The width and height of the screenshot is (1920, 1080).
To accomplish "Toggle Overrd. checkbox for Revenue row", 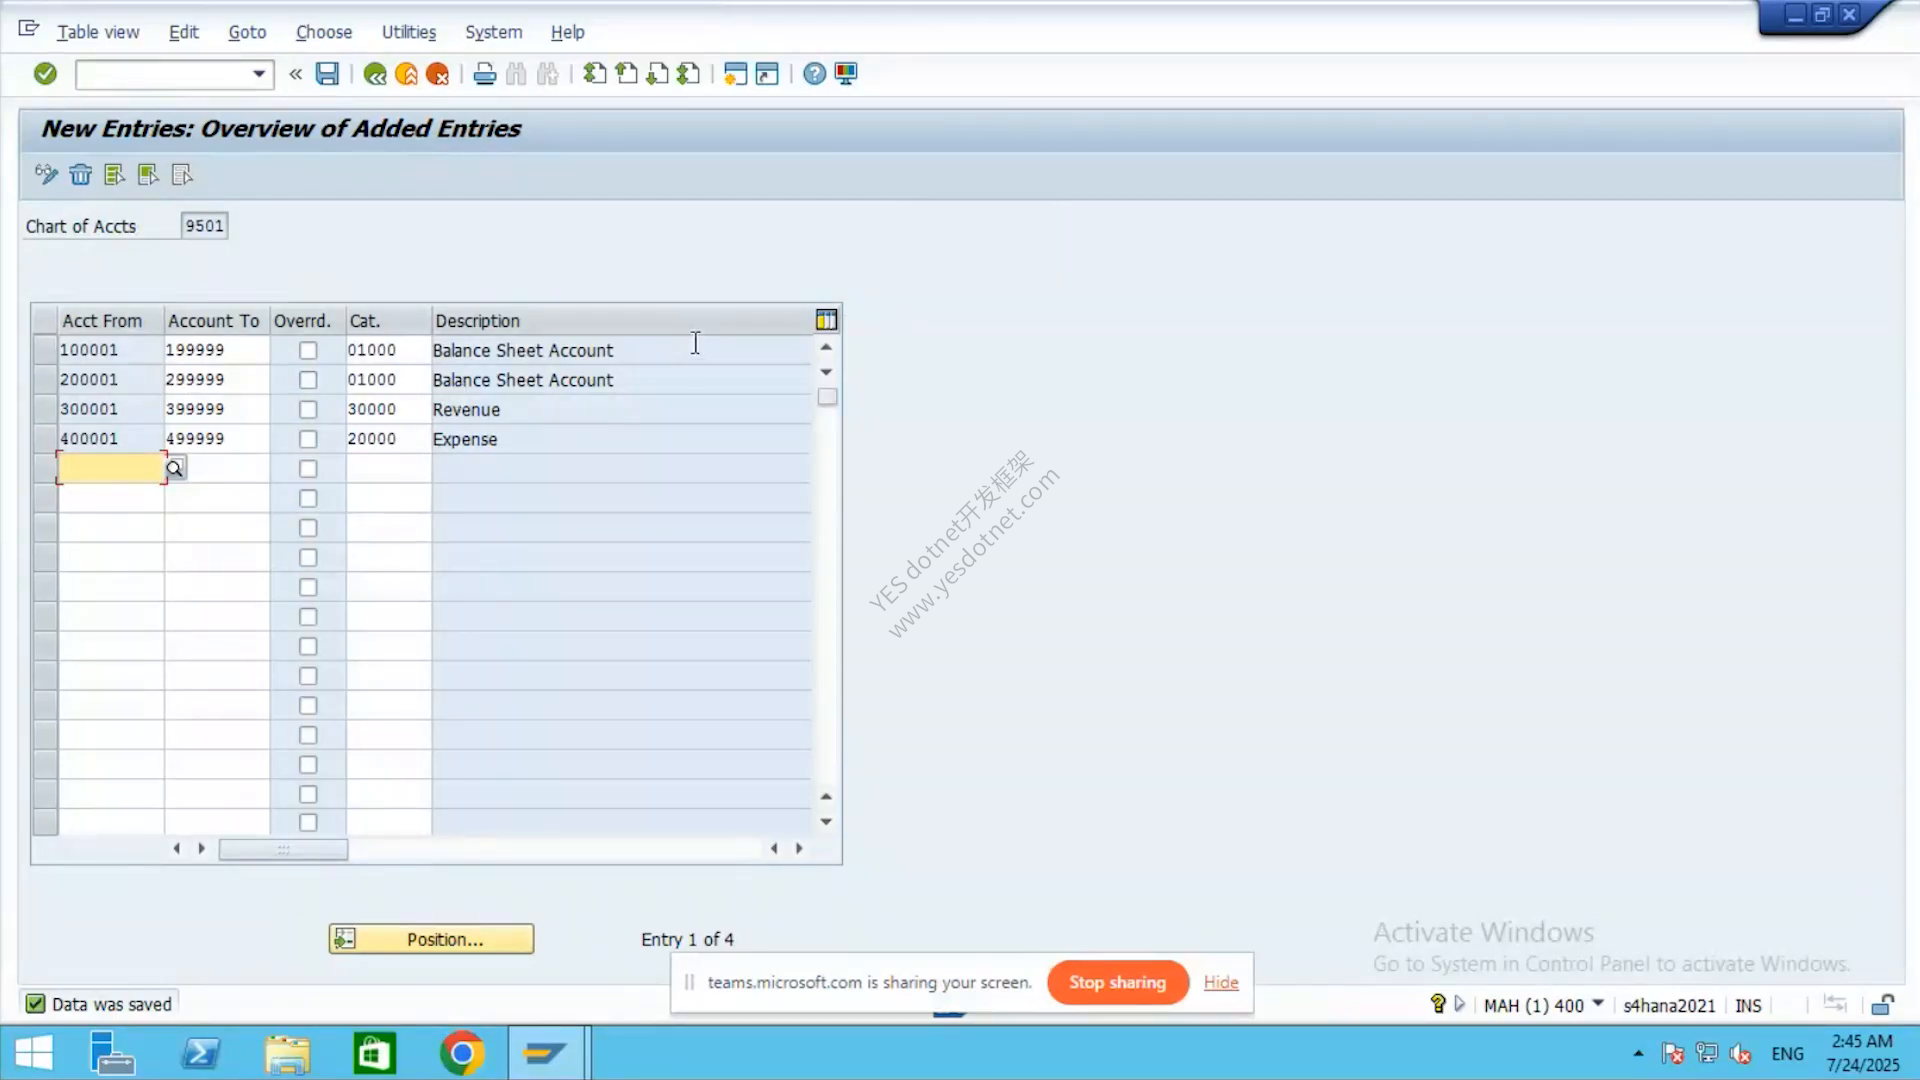I will [x=308, y=410].
